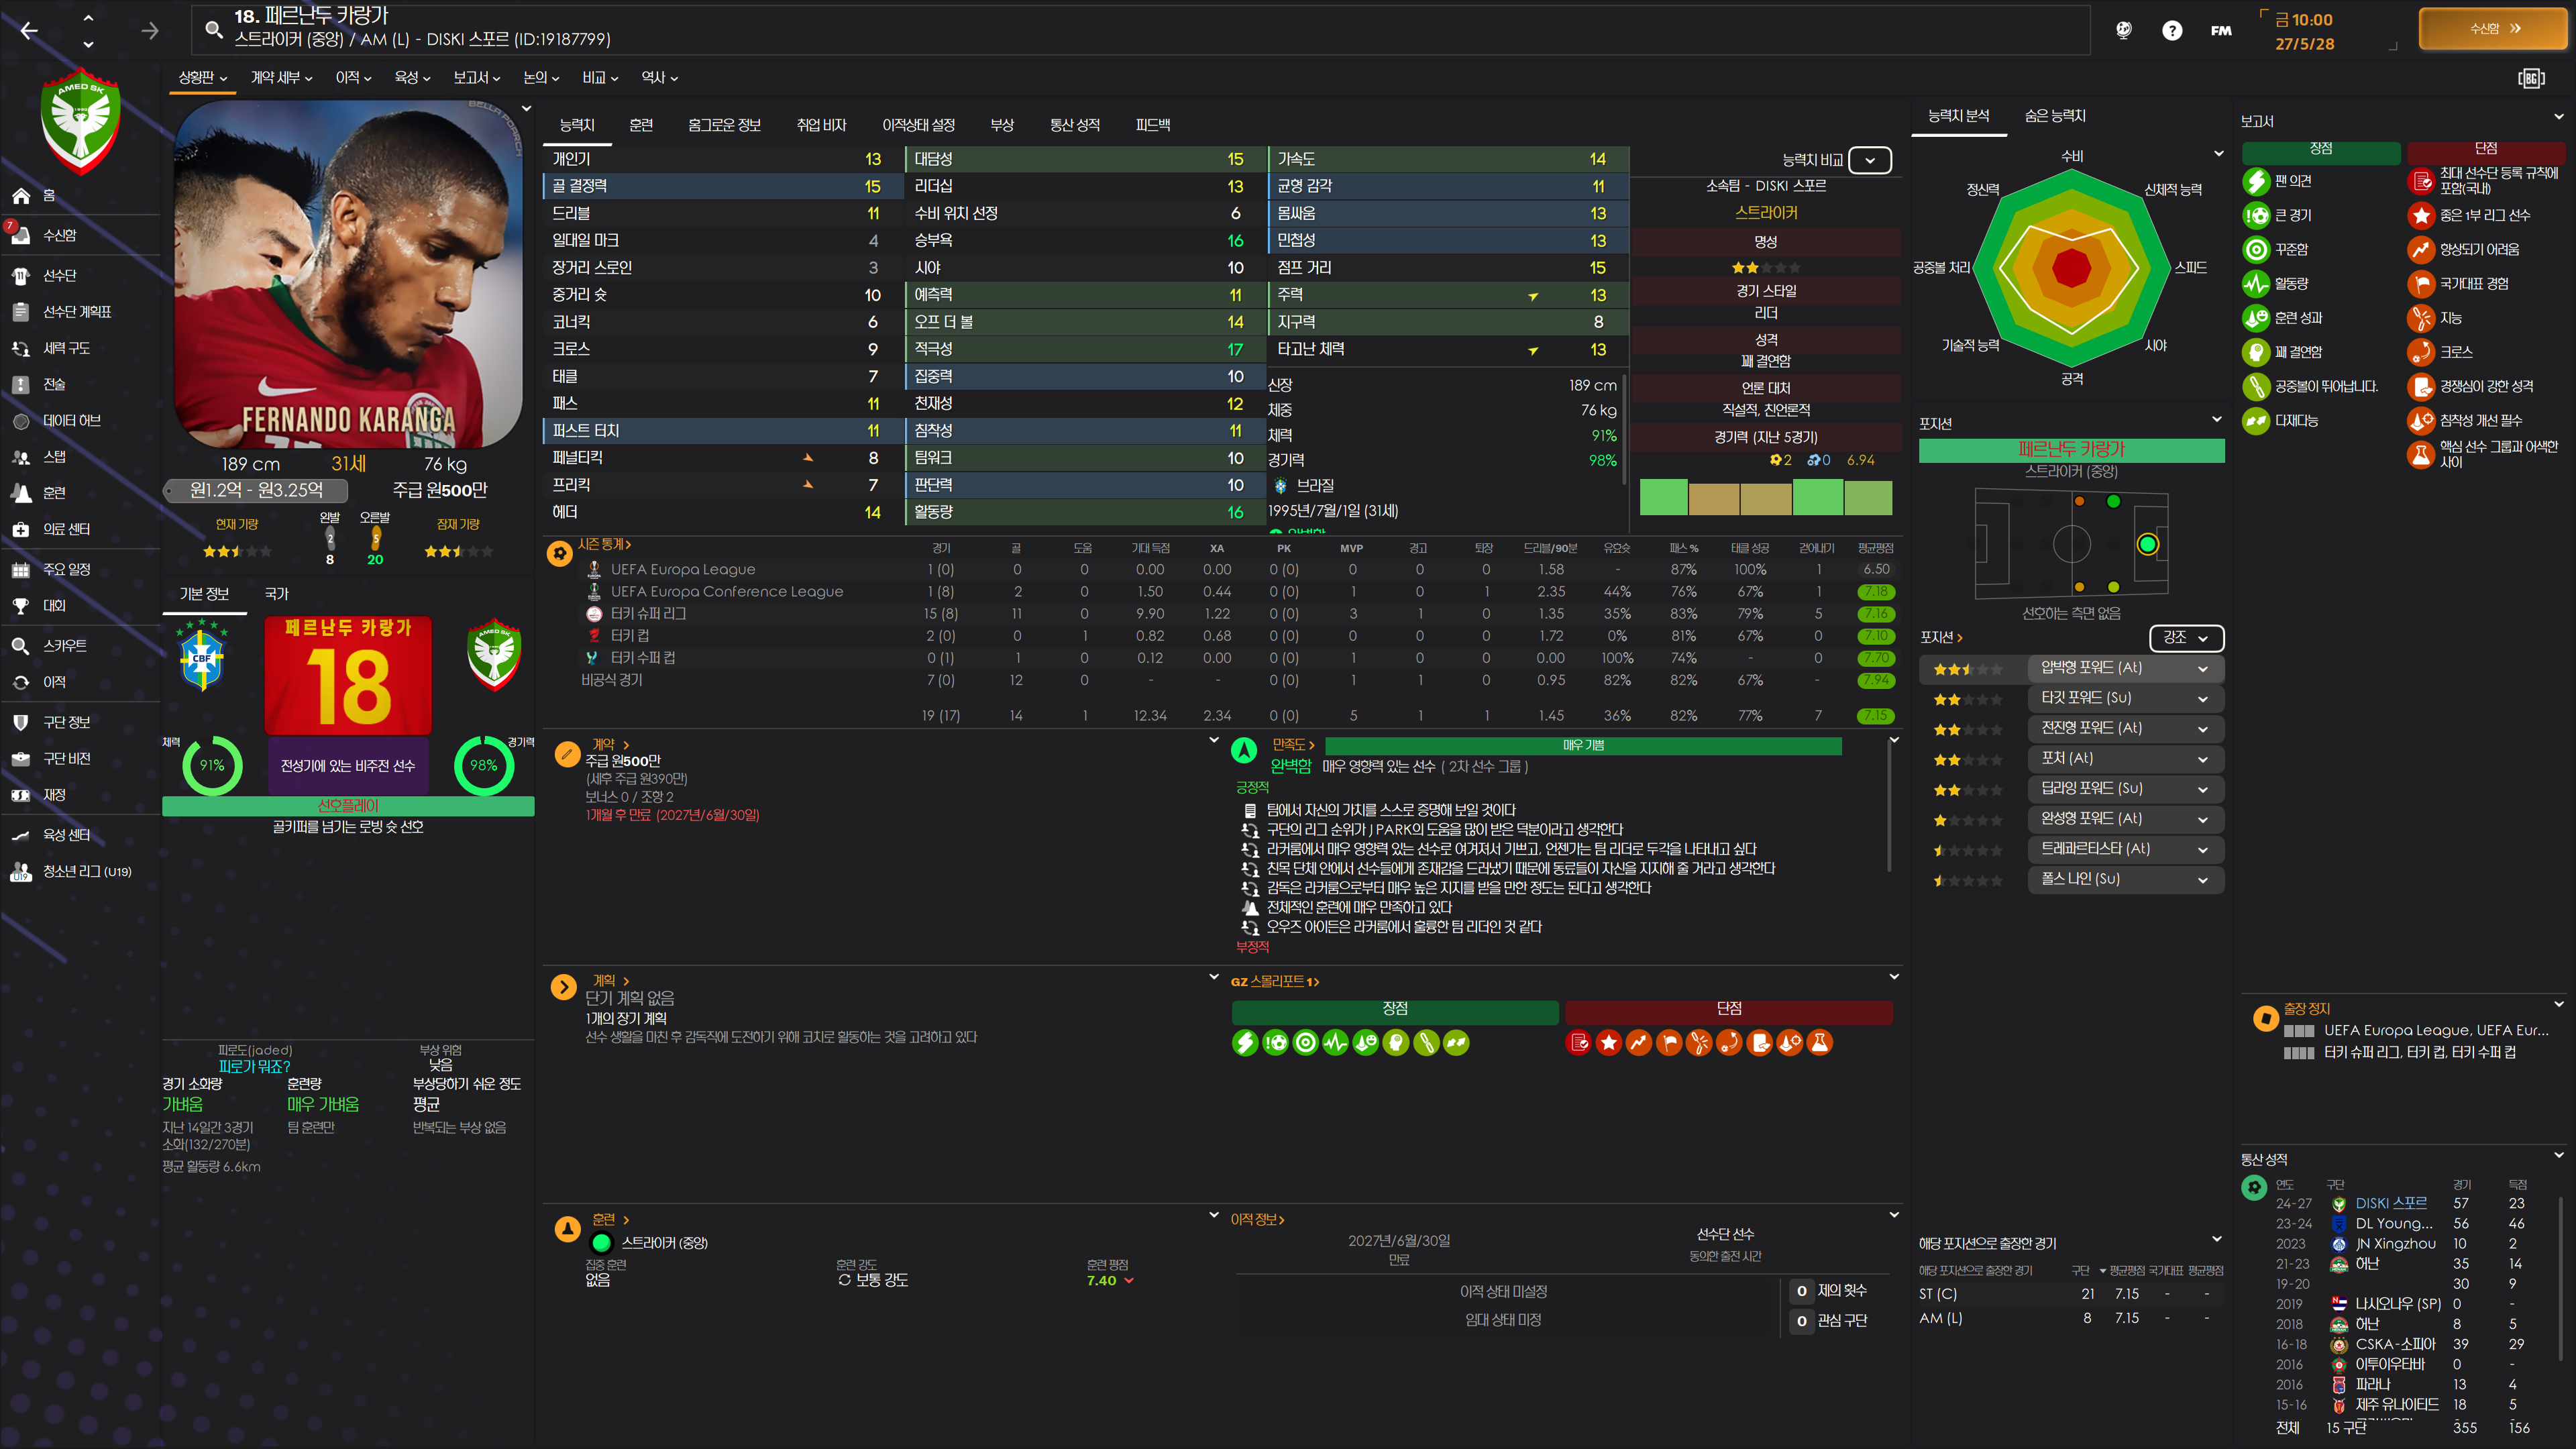This screenshot has width=2576, height=1449.
Task: Switch to 숨은 능력치 view
Action: click(2055, 116)
